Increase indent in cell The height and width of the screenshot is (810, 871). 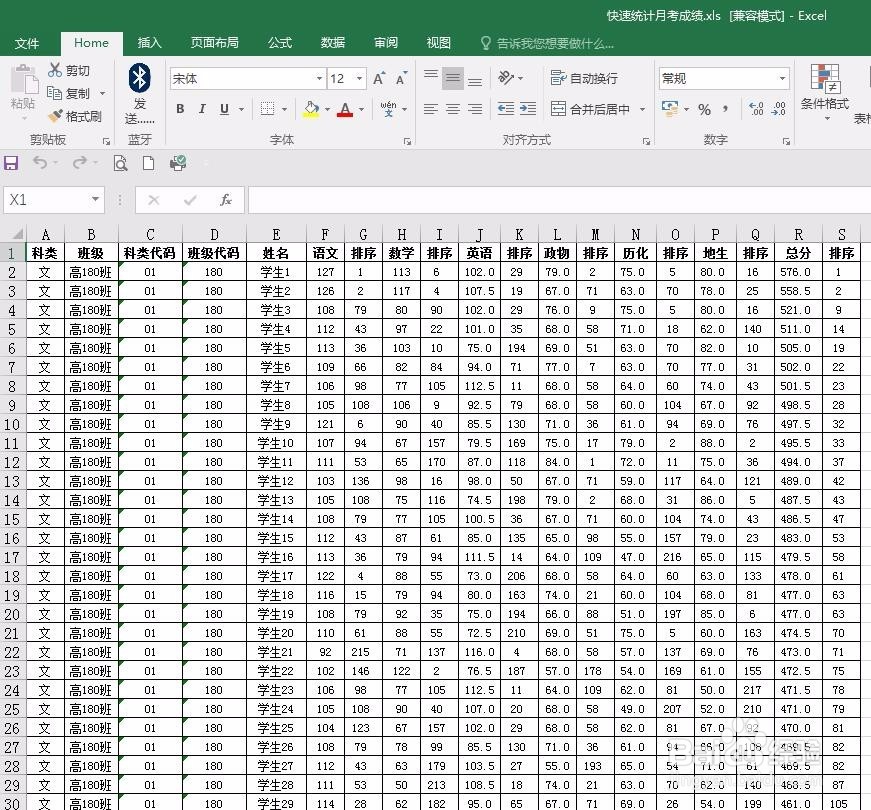[x=528, y=109]
